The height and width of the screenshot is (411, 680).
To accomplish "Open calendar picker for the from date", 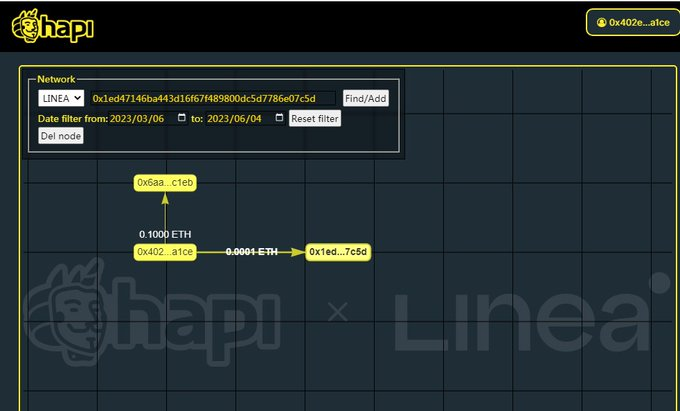I will pos(182,118).
